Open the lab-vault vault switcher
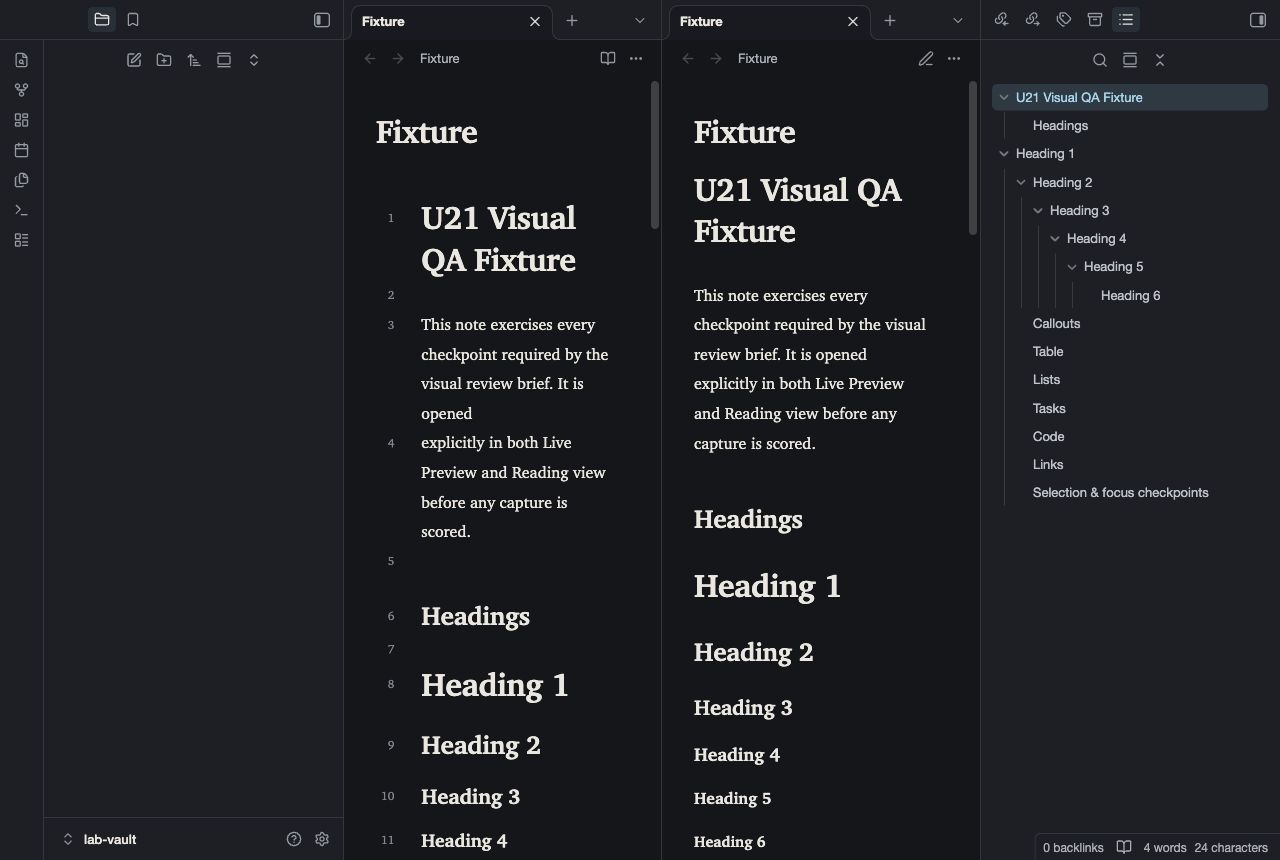1280x860 pixels. (100, 839)
